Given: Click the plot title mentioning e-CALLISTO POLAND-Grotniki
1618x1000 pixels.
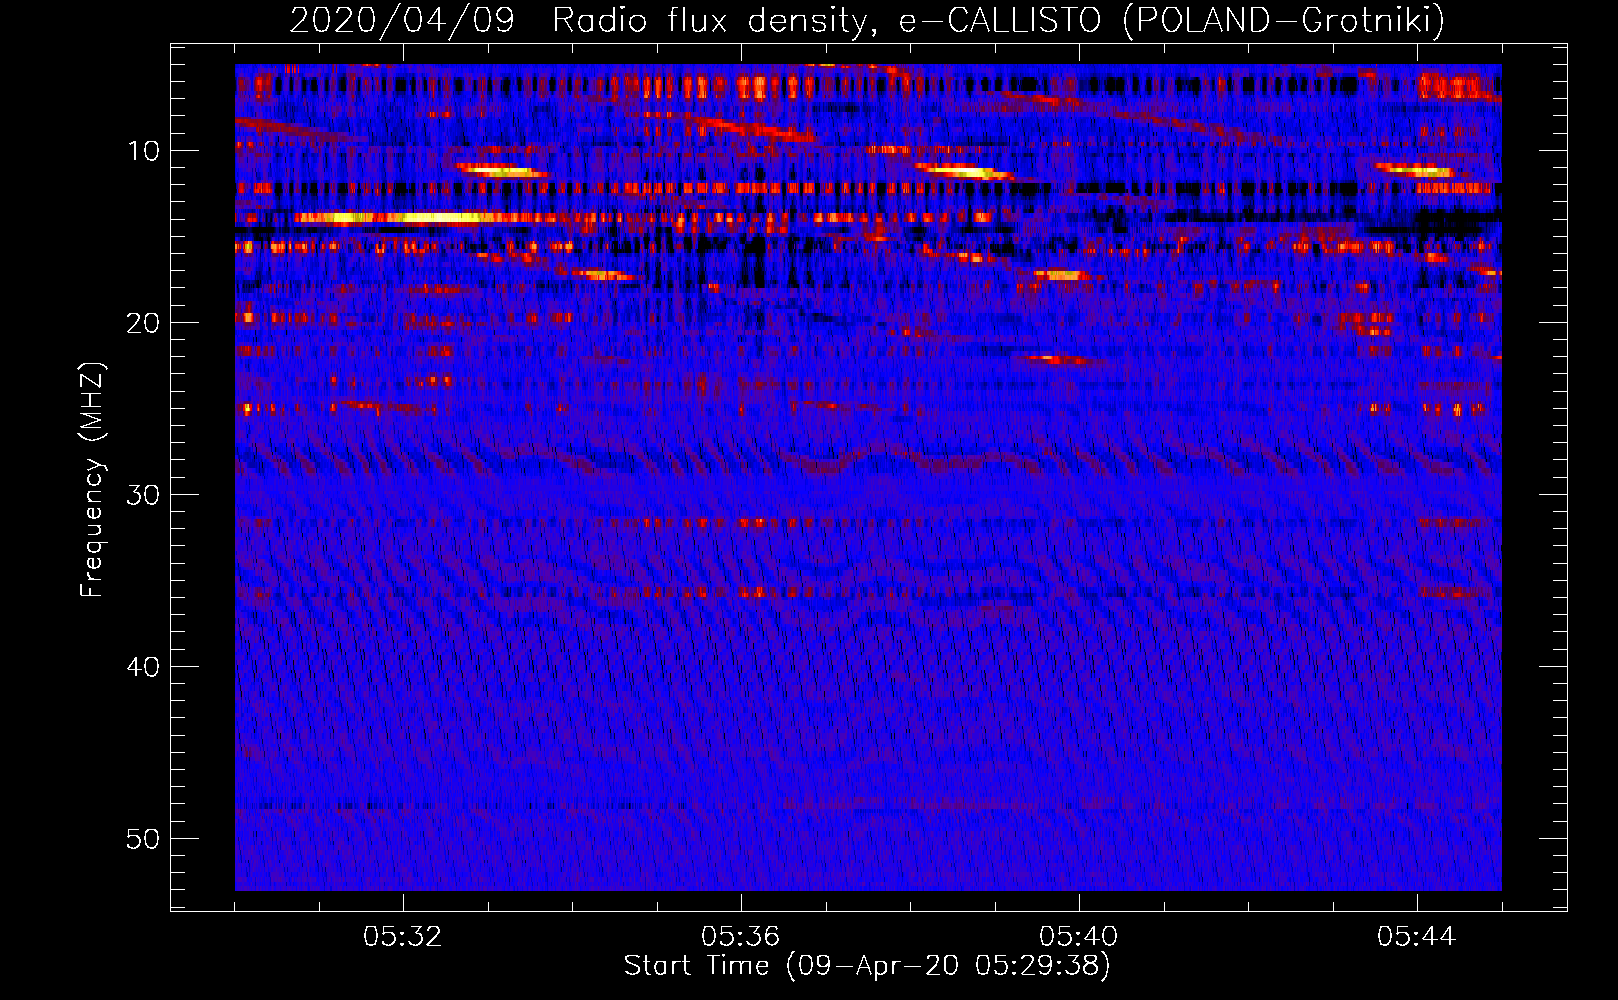Looking at the screenshot, I should [x=867, y=20].
